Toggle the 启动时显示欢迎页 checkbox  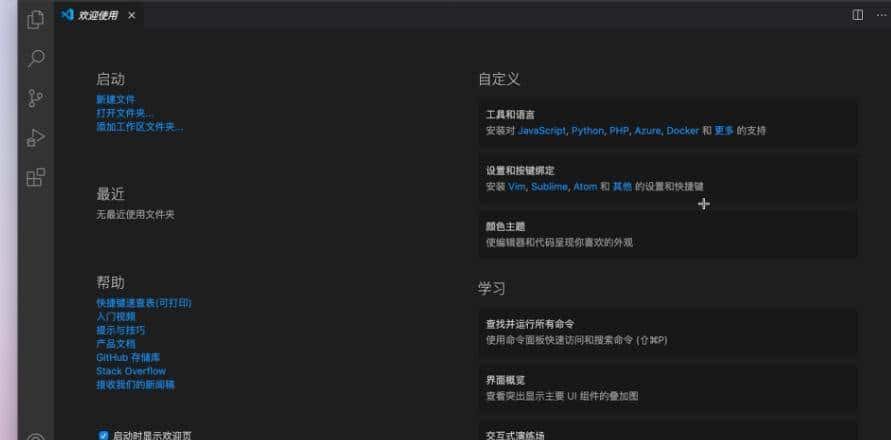[x=103, y=435]
